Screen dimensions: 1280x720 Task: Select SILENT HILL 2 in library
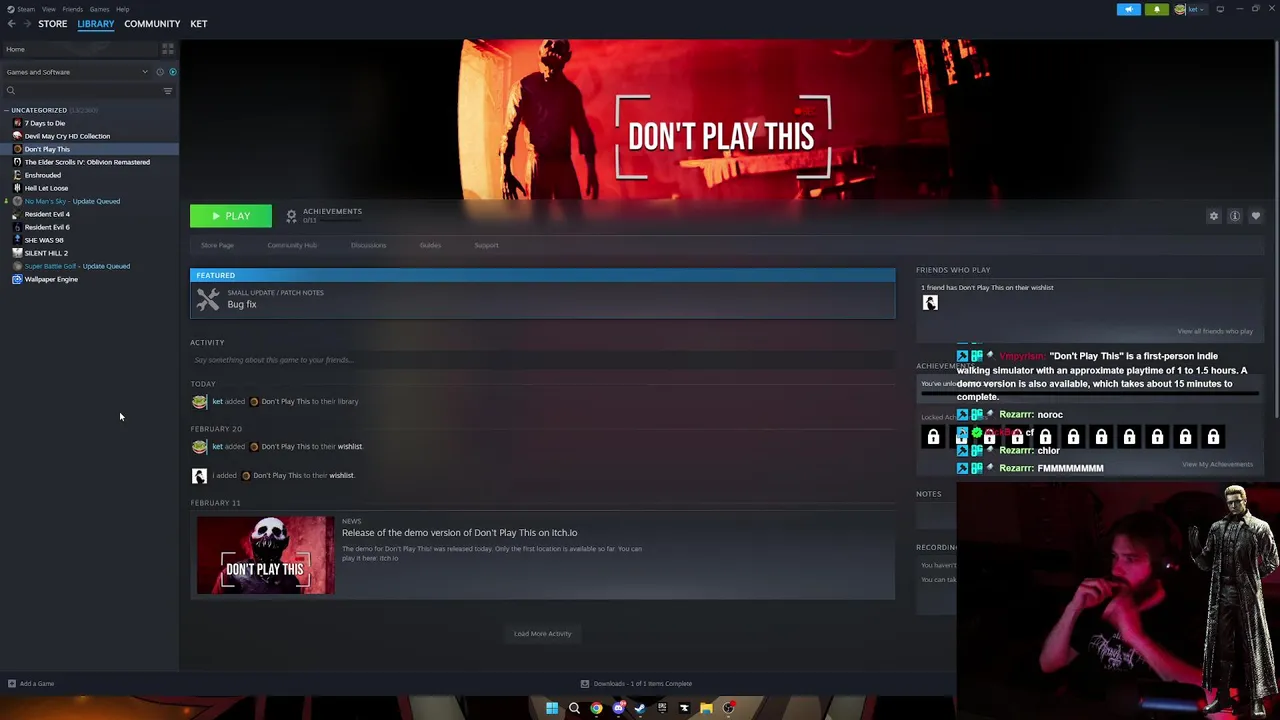click(x=46, y=253)
